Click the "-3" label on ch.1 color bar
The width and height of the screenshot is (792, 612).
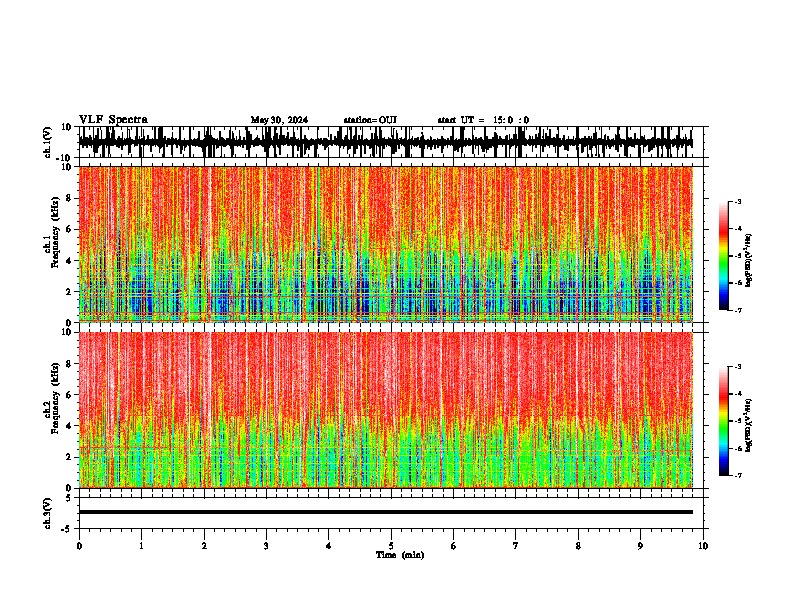tap(737, 201)
